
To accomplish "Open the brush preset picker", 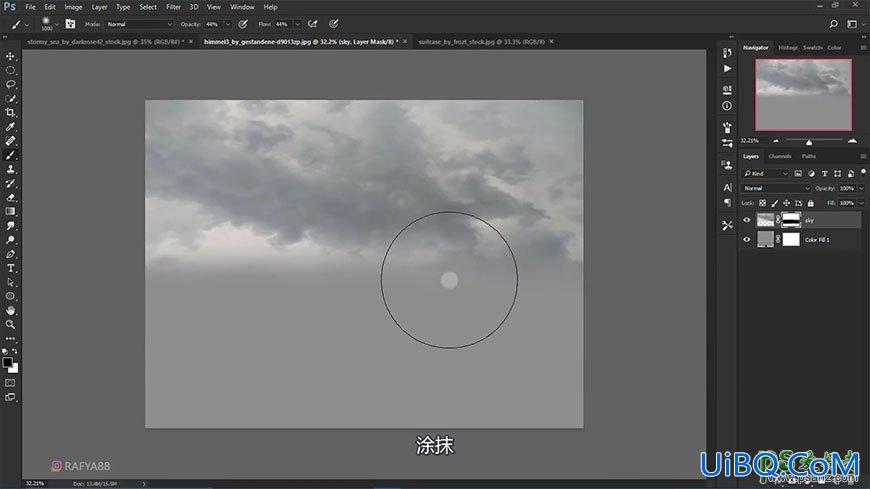I will coord(56,24).
